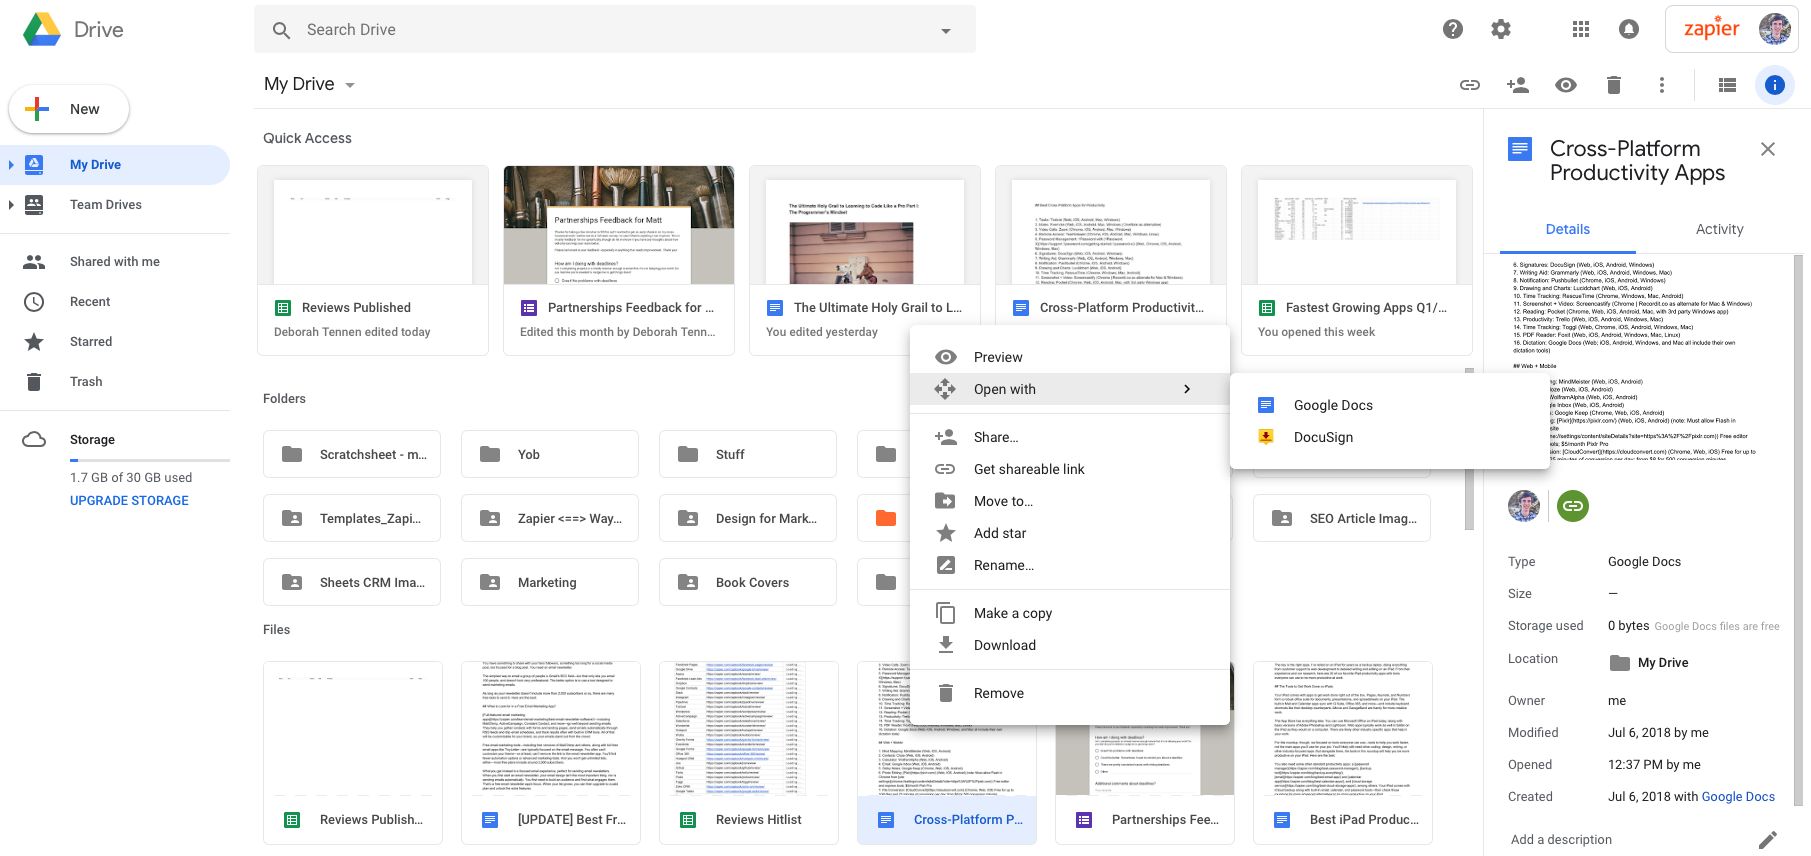The image size is (1811, 856).
Task: Open the search options dropdown arrow
Action: pos(945,31)
